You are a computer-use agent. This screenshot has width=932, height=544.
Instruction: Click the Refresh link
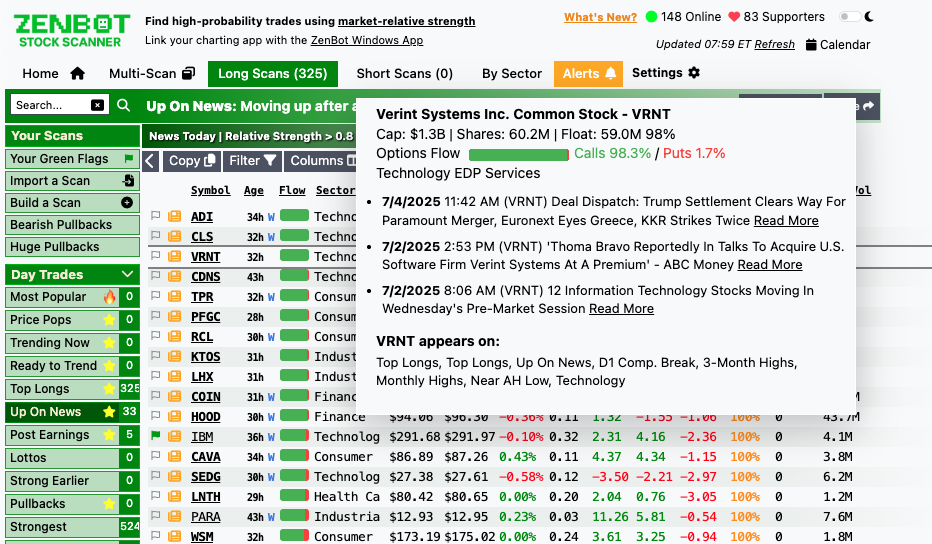click(774, 45)
